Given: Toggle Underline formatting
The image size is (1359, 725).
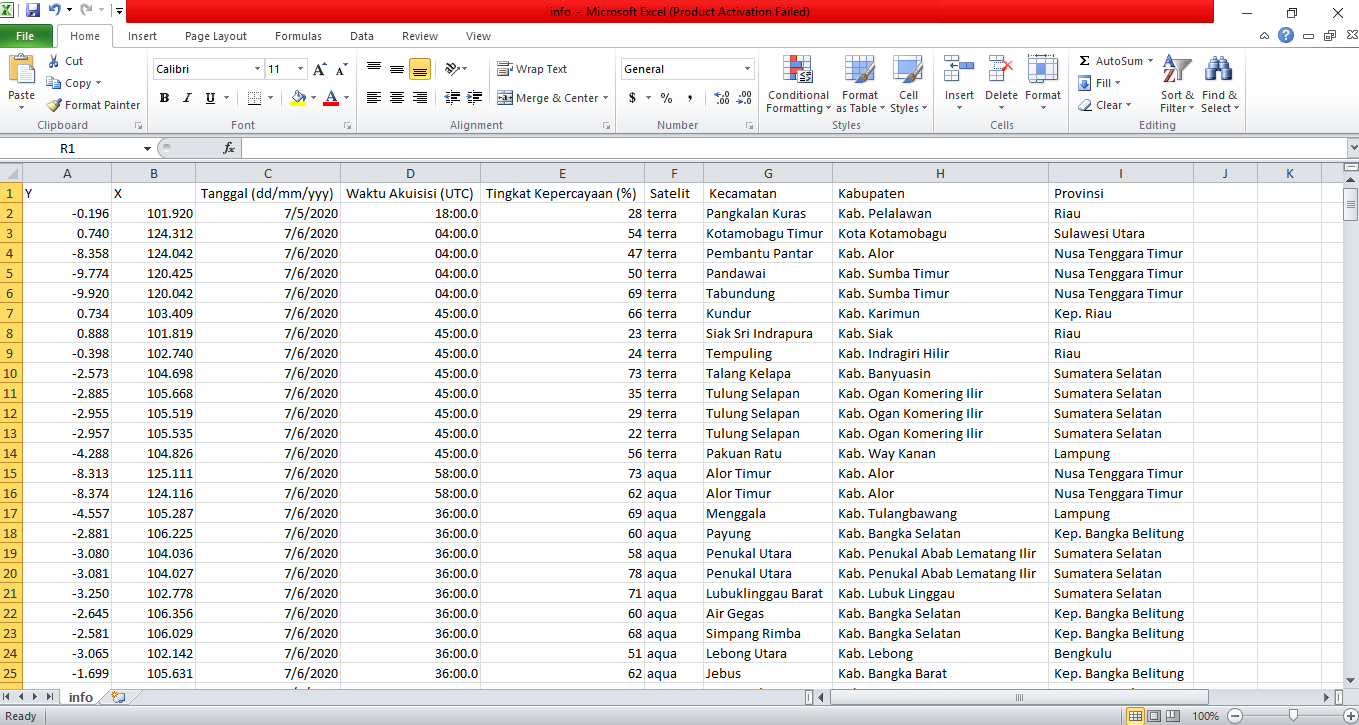Looking at the screenshot, I should point(210,98).
